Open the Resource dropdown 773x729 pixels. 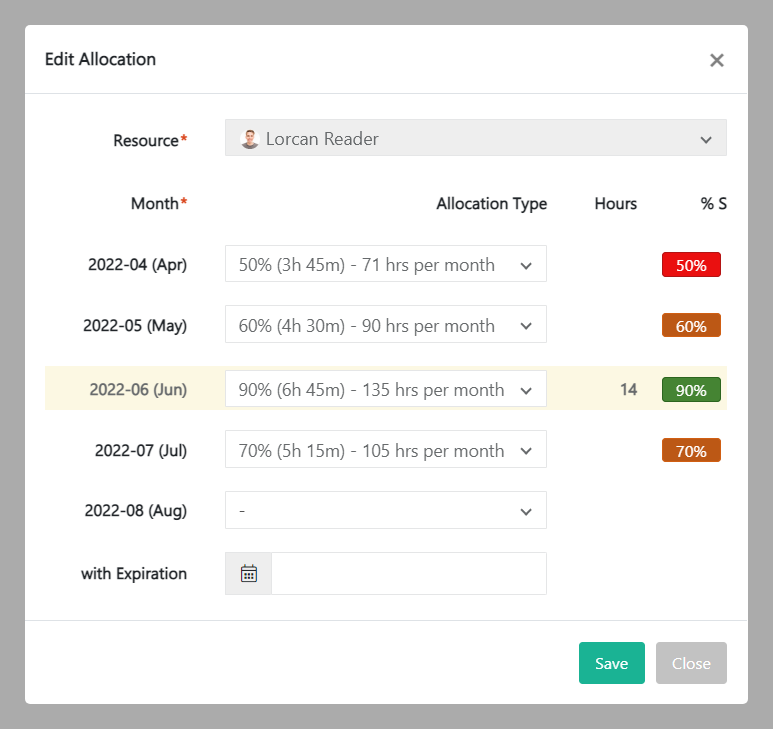click(475, 139)
